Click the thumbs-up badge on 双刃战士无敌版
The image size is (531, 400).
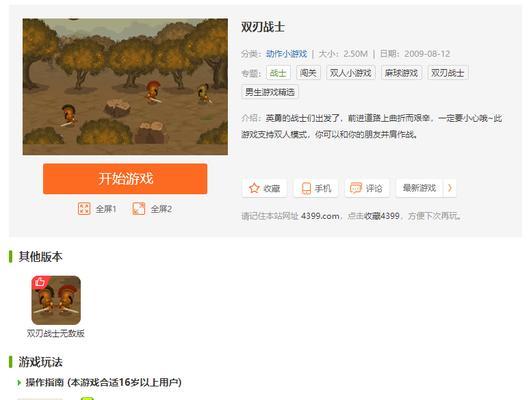point(40,282)
